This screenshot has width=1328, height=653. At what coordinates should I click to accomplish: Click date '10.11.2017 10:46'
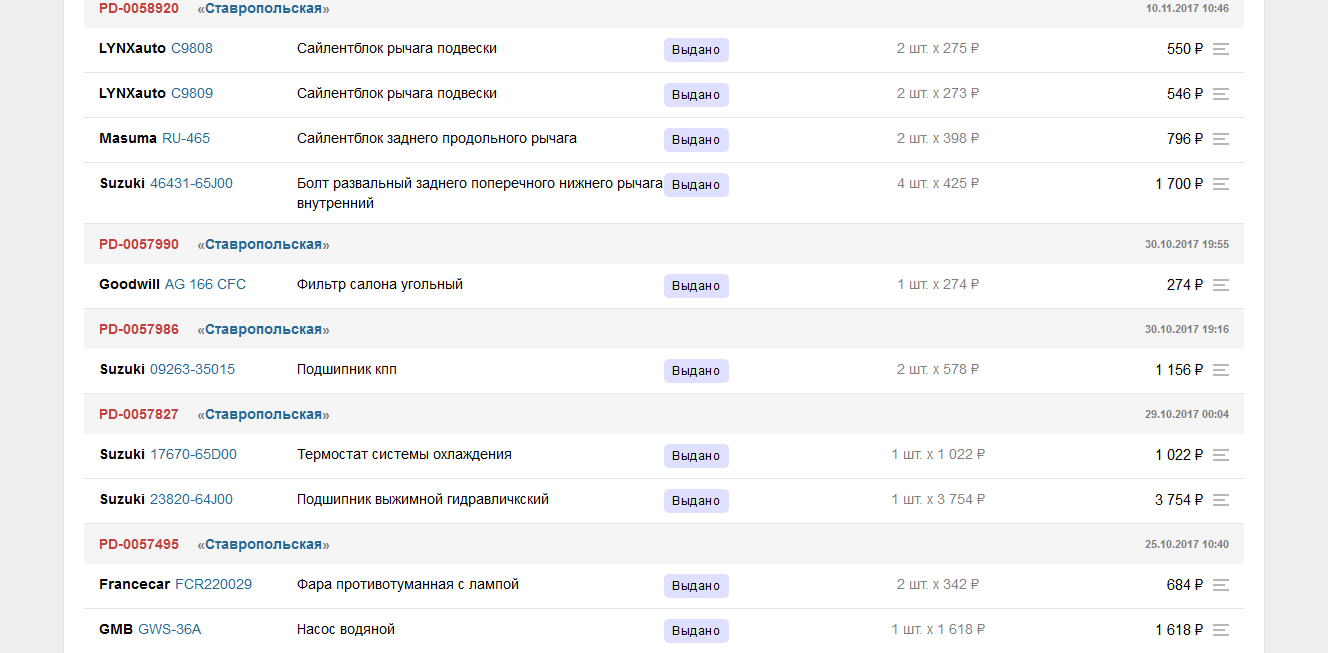point(1187,8)
